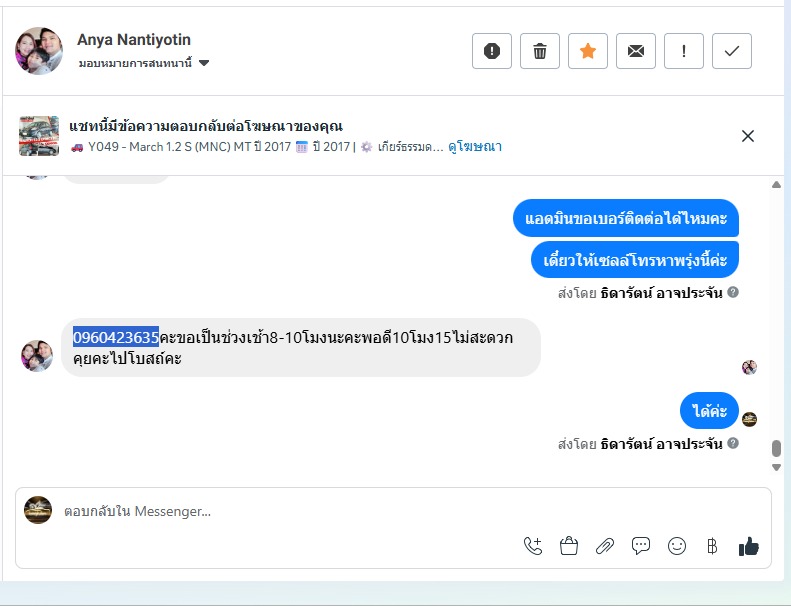This screenshot has height=606, width=791.
Task: Open Anya Nantiyotin's profile picture in header
Action: click(x=39, y=50)
